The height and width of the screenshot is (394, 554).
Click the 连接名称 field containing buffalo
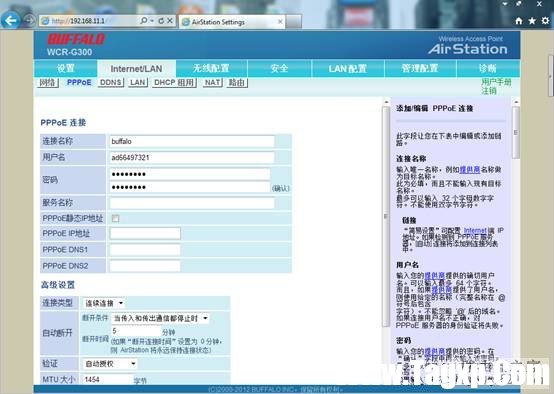tap(192, 141)
